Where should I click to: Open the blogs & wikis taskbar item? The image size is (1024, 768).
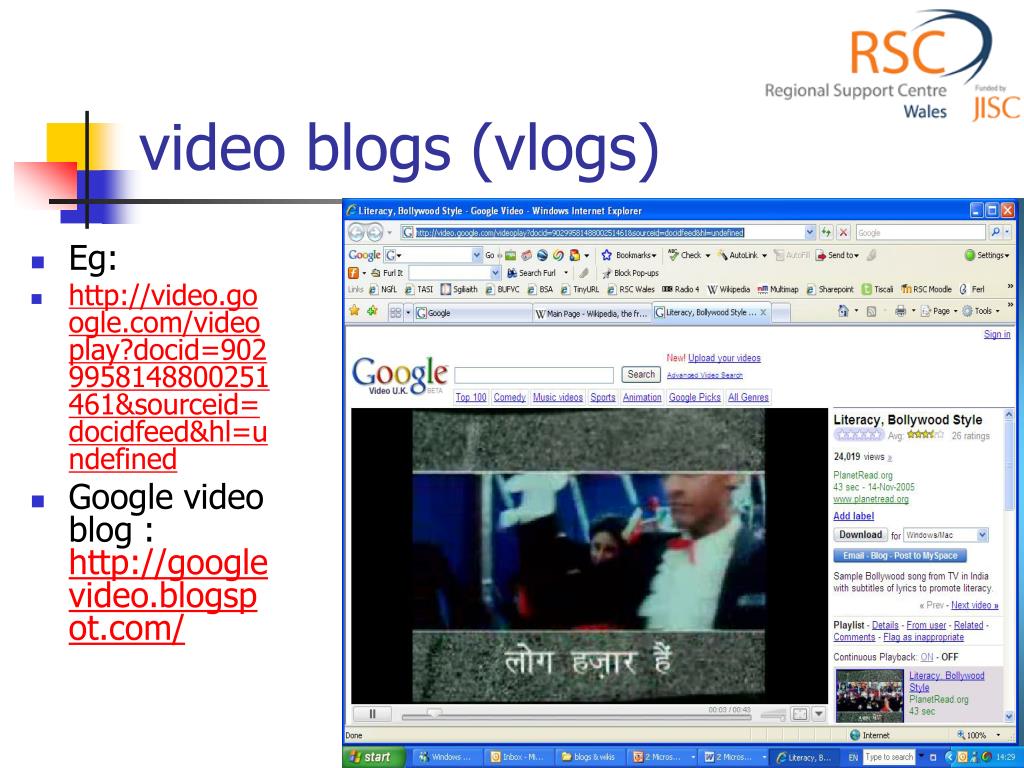point(588,757)
